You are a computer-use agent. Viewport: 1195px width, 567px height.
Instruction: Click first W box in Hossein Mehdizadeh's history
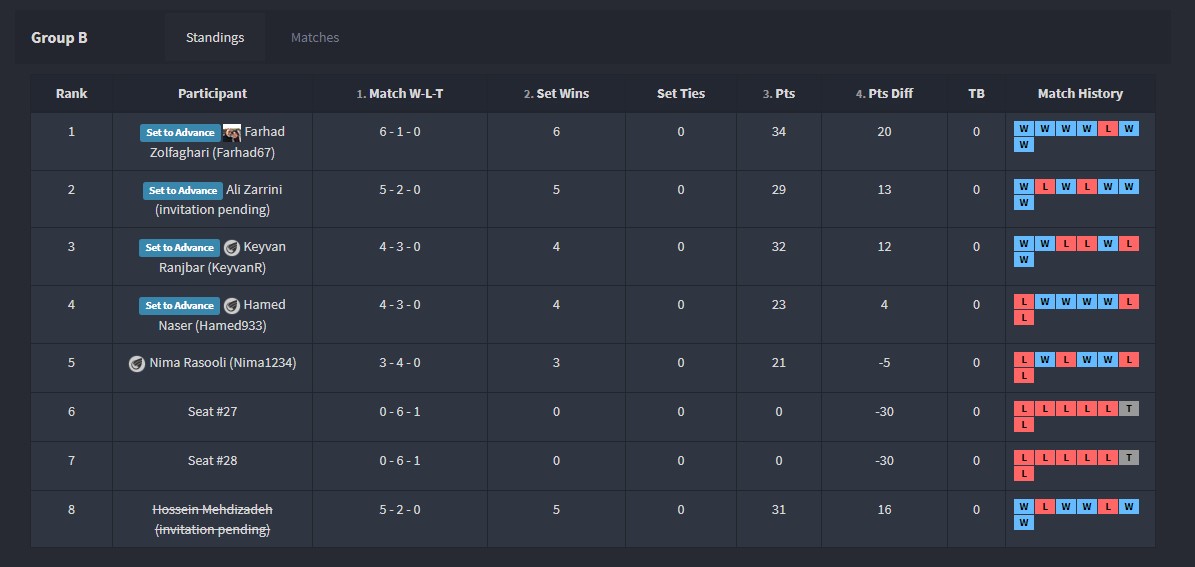(1023, 506)
